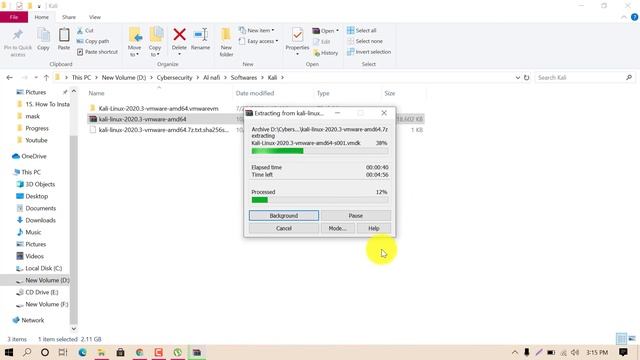Click Paste shortcut command
The width and height of the screenshot is (640, 360).
[97, 52]
